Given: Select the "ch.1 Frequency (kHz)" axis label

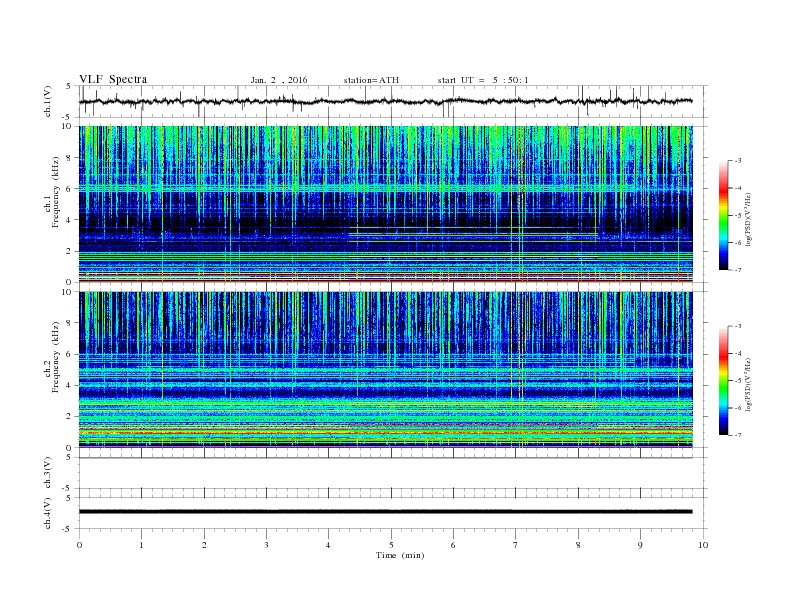Looking at the screenshot, I should click(51, 192).
